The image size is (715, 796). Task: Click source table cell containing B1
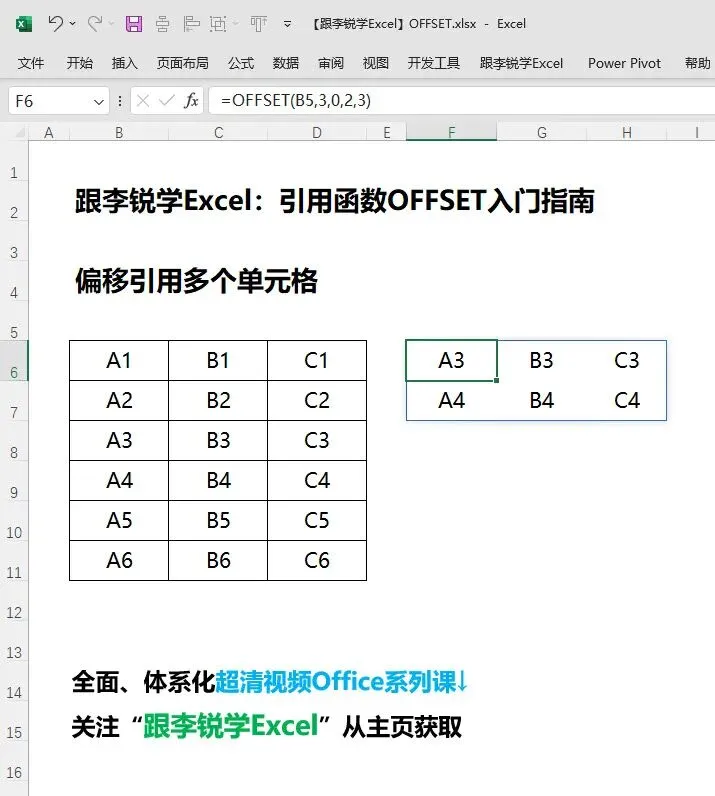(x=218, y=360)
